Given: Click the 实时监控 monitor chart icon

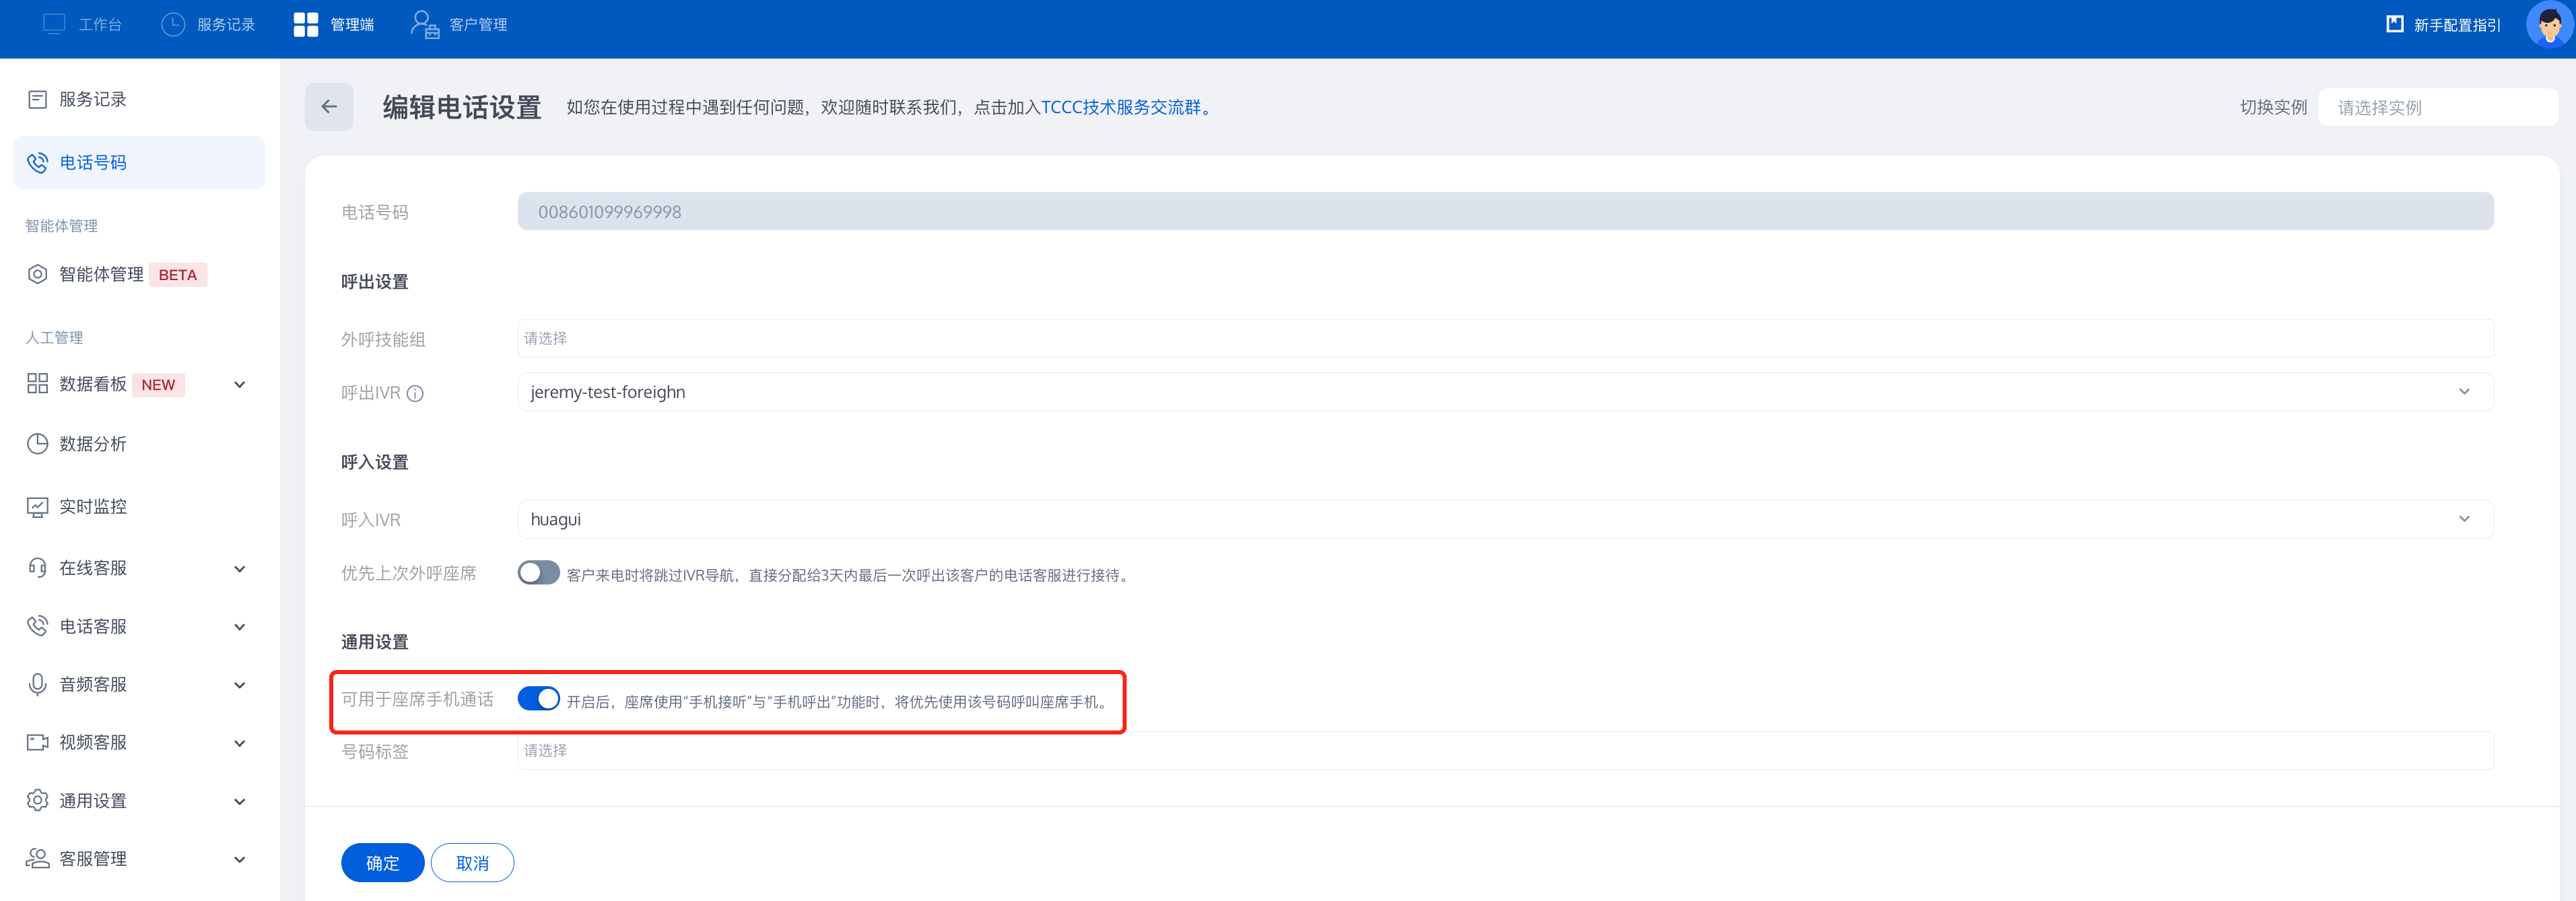Looking at the screenshot, I should pos(37,507).
